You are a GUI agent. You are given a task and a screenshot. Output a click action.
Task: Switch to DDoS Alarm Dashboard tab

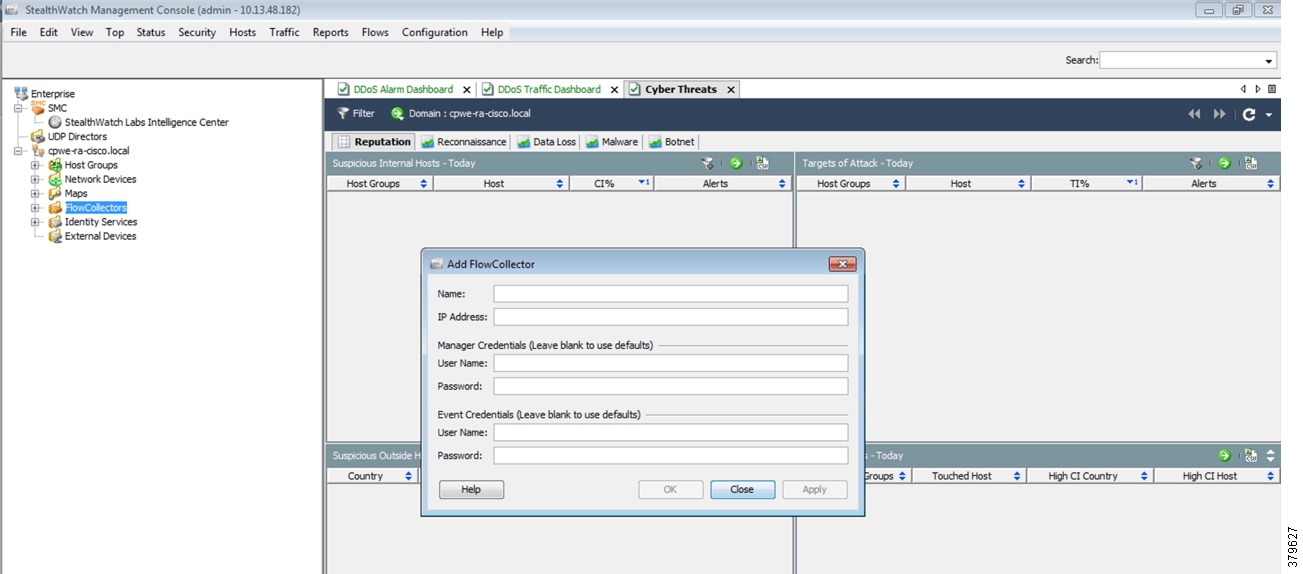click(403, 89)
